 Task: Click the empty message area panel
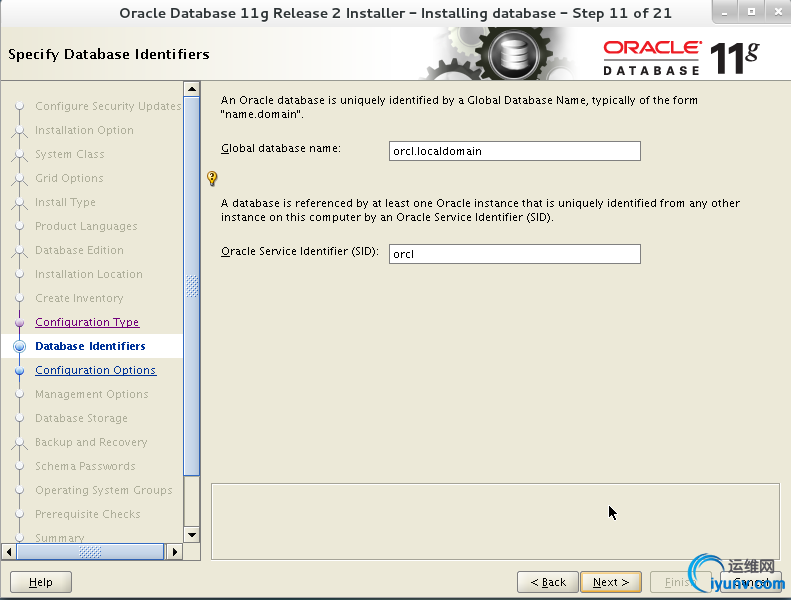click(x=495, y=521)
